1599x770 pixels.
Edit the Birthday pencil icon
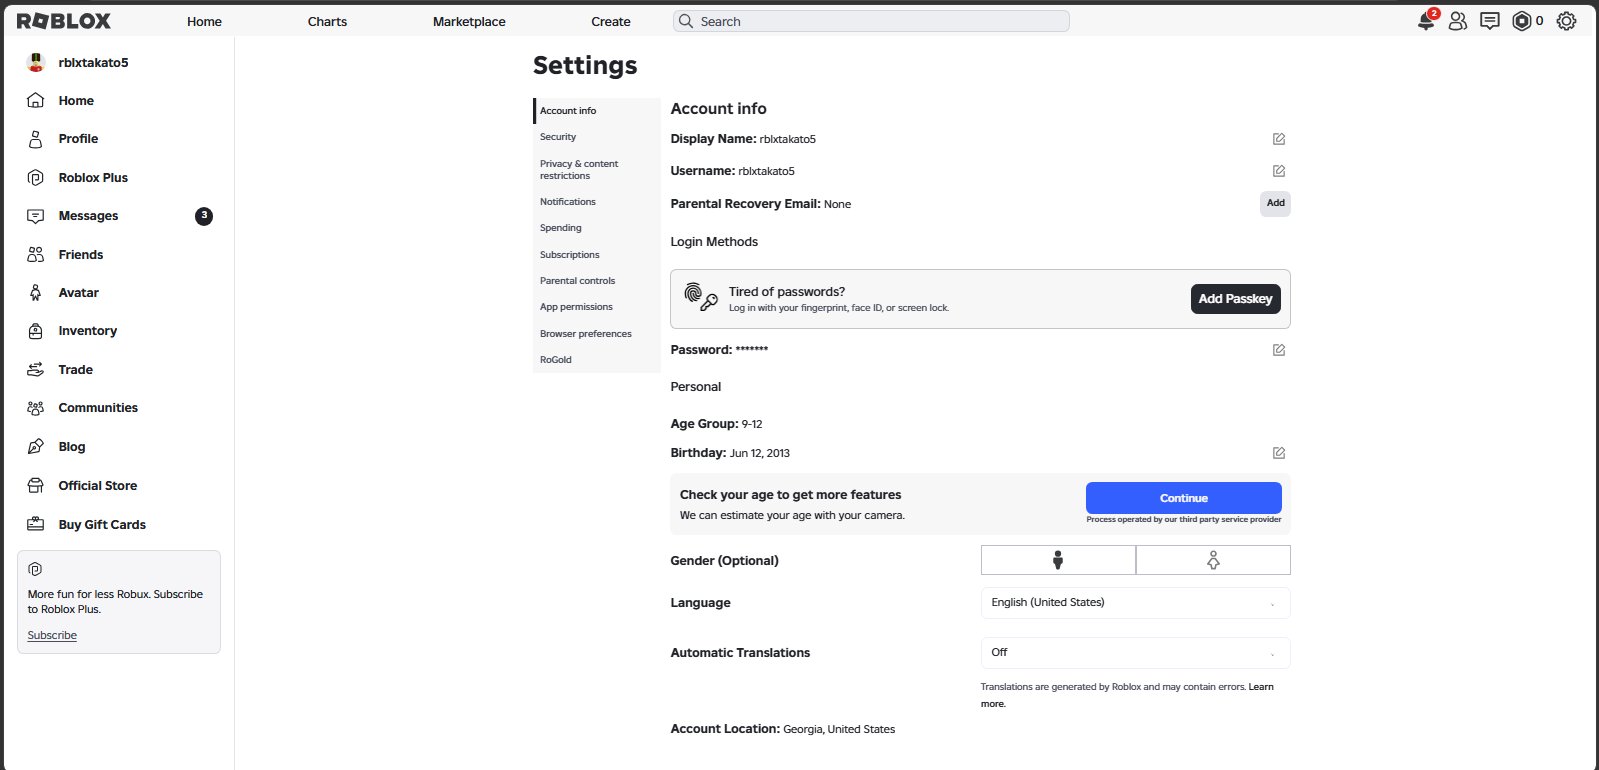(x=1279, y=453)
